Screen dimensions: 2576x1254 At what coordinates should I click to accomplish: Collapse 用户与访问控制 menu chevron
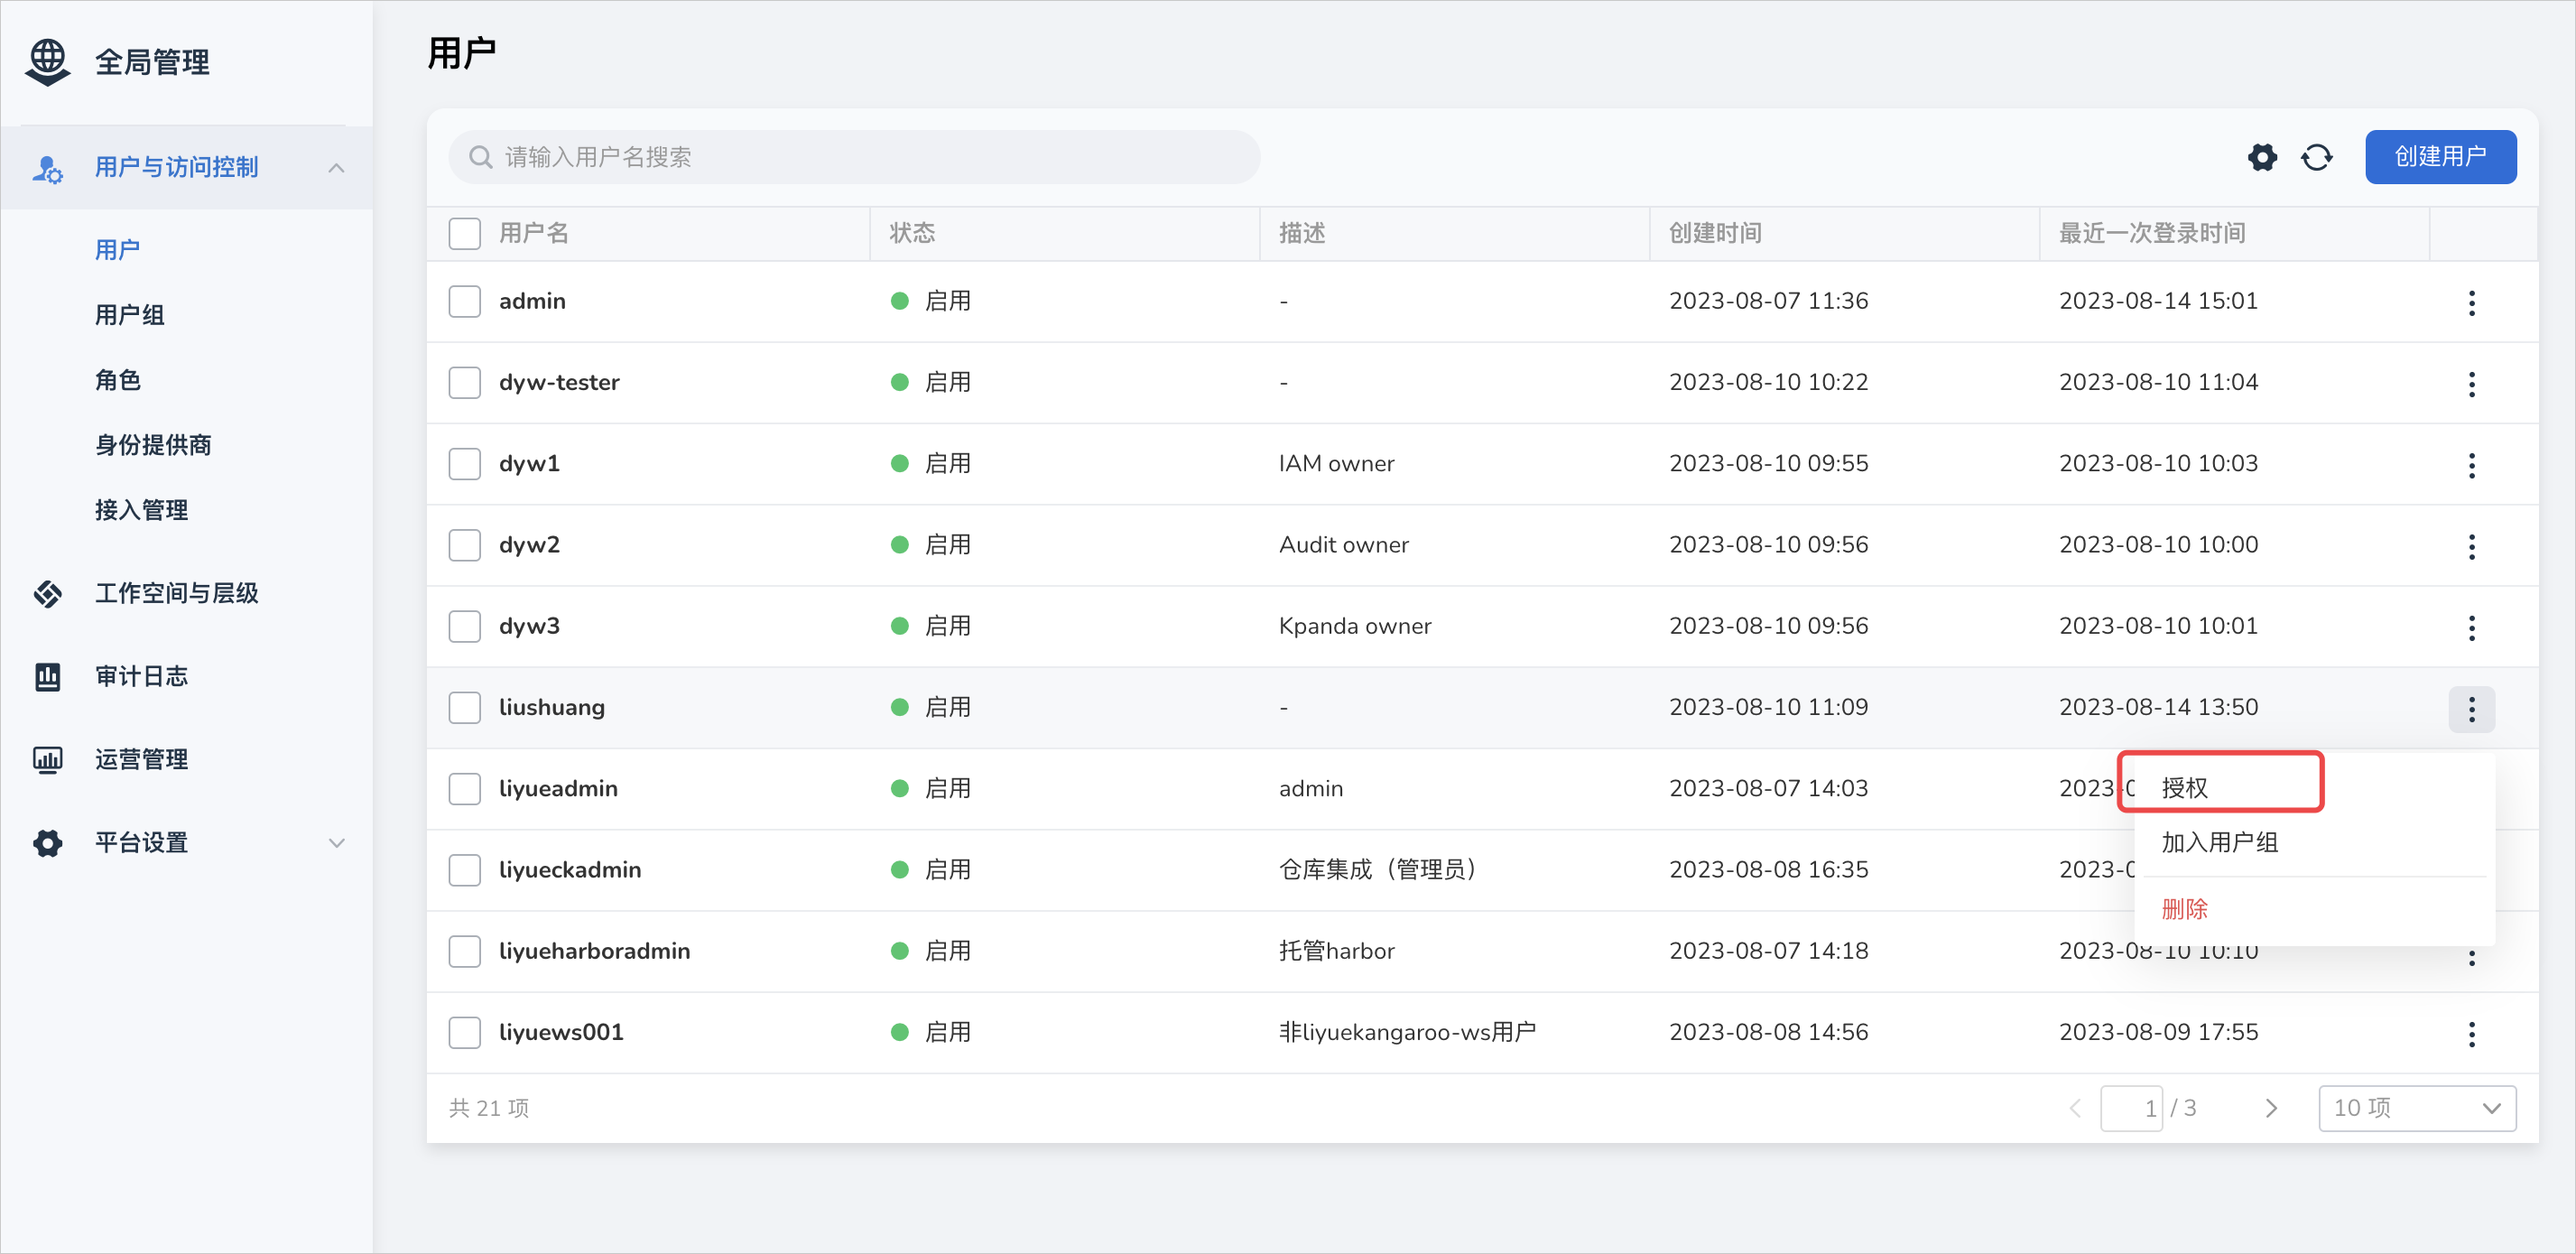336,168
